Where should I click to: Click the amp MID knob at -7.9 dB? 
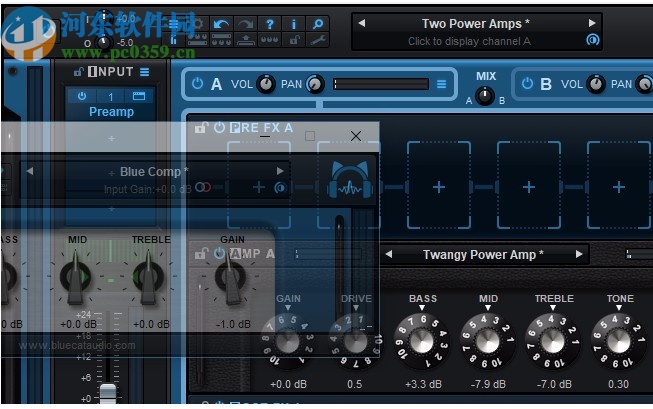[x=487, y=342]
